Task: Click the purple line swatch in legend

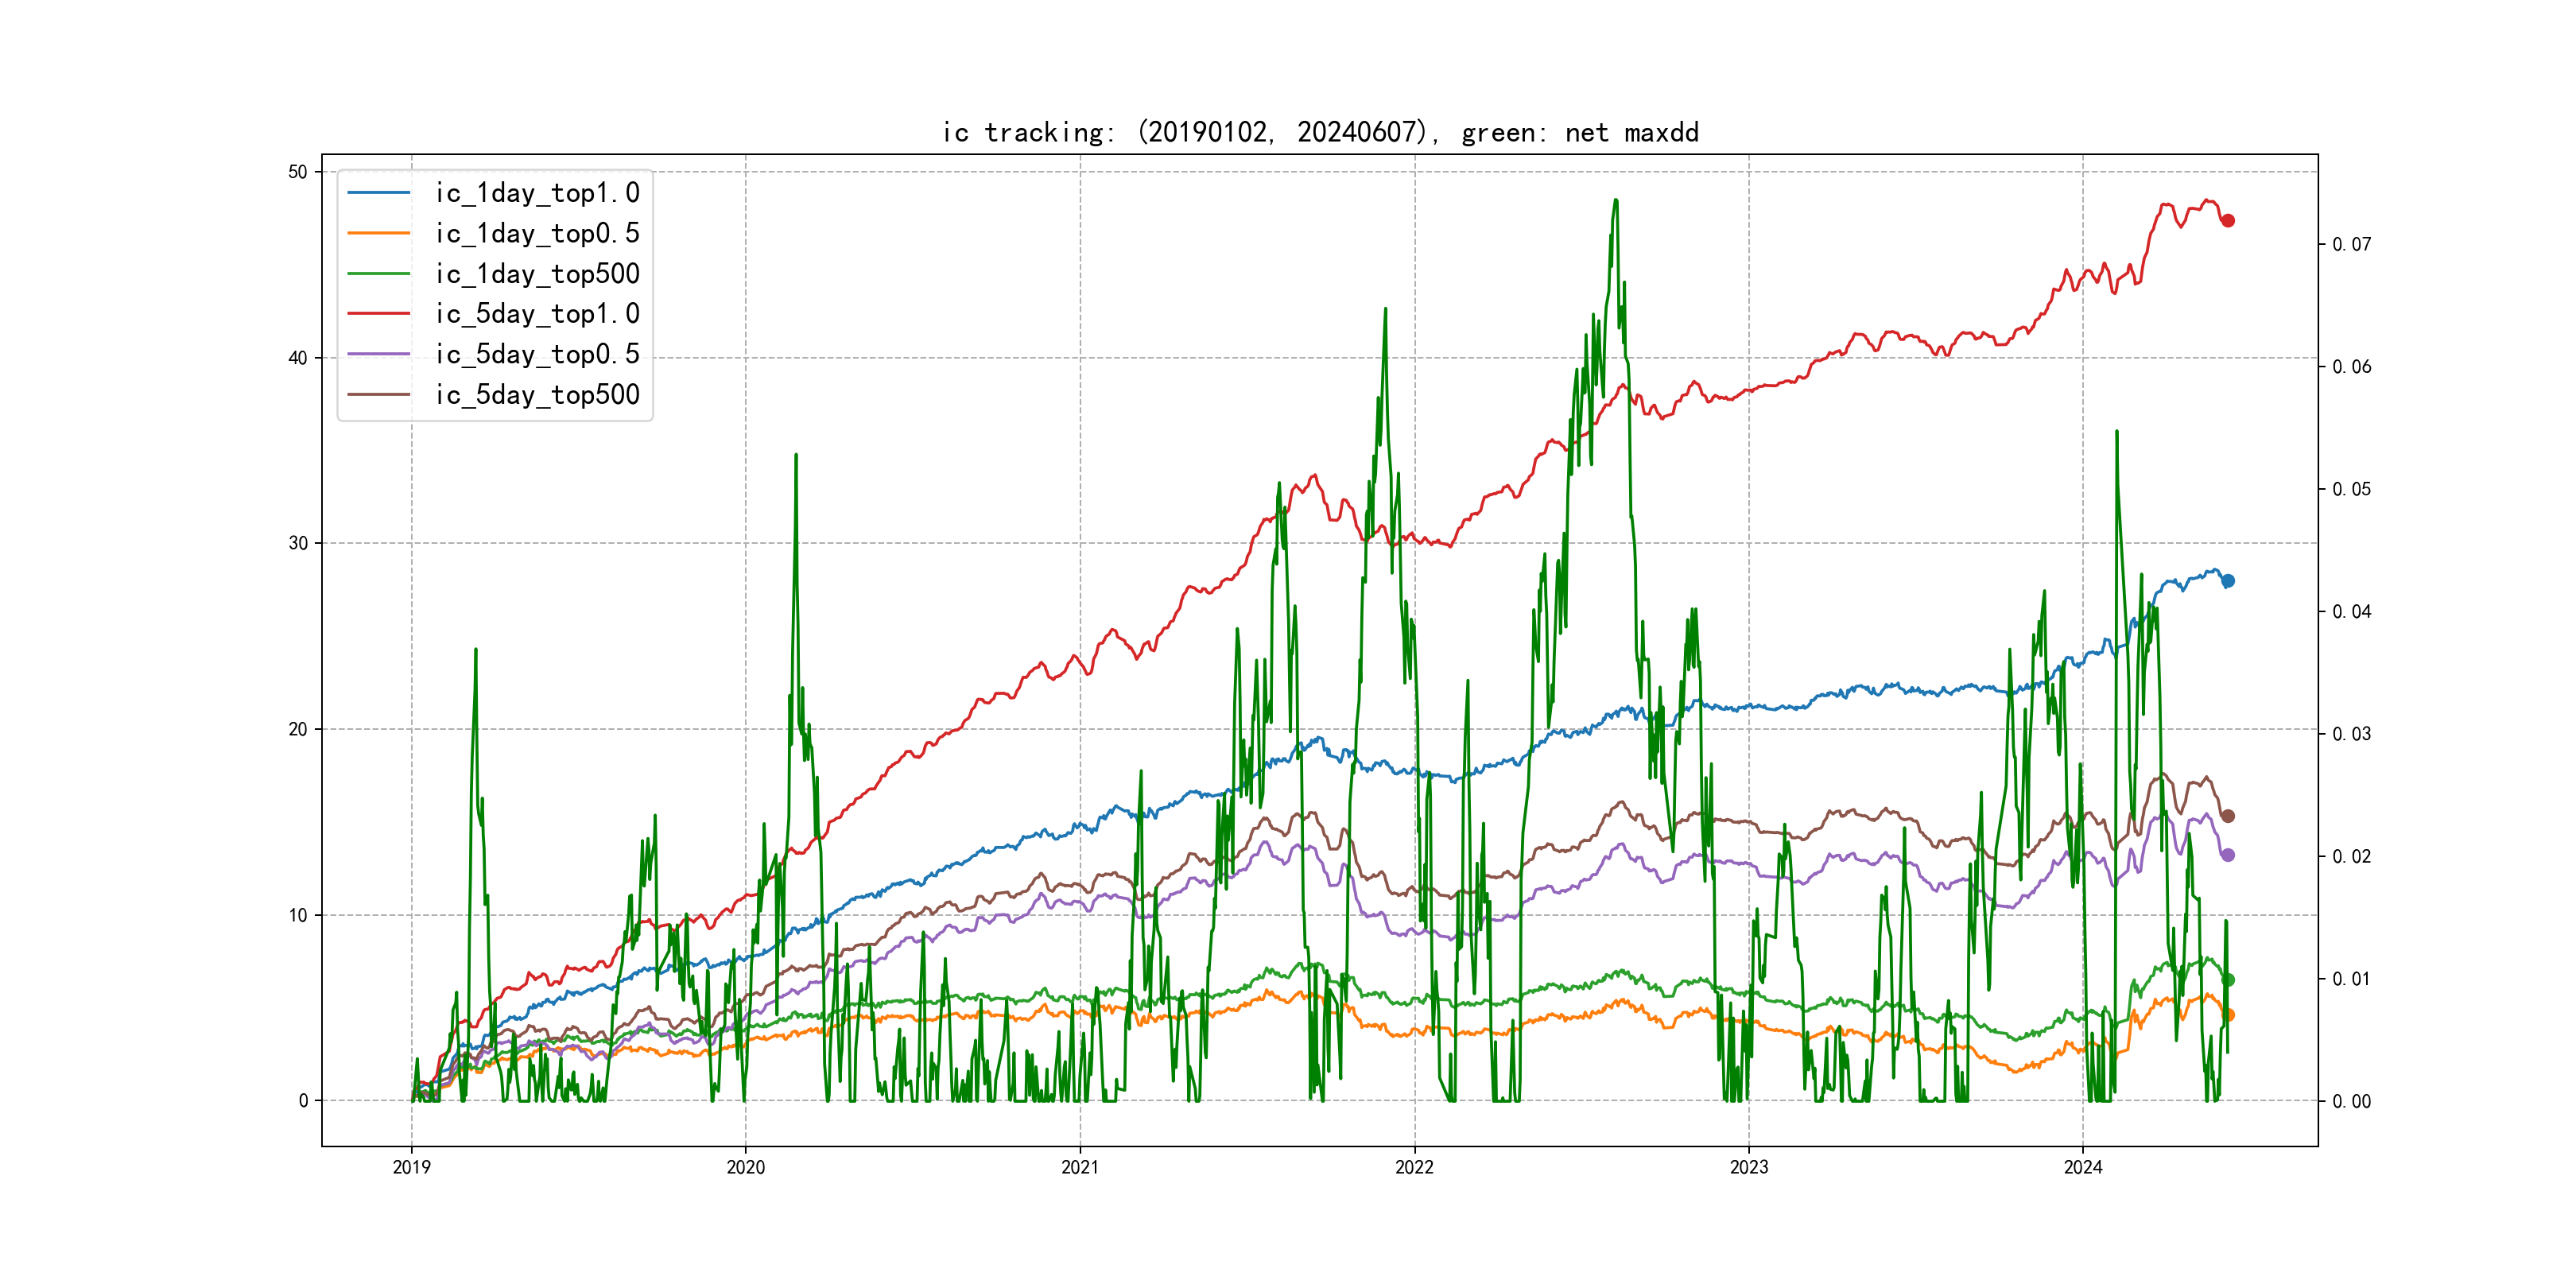Action: point(378,354)
